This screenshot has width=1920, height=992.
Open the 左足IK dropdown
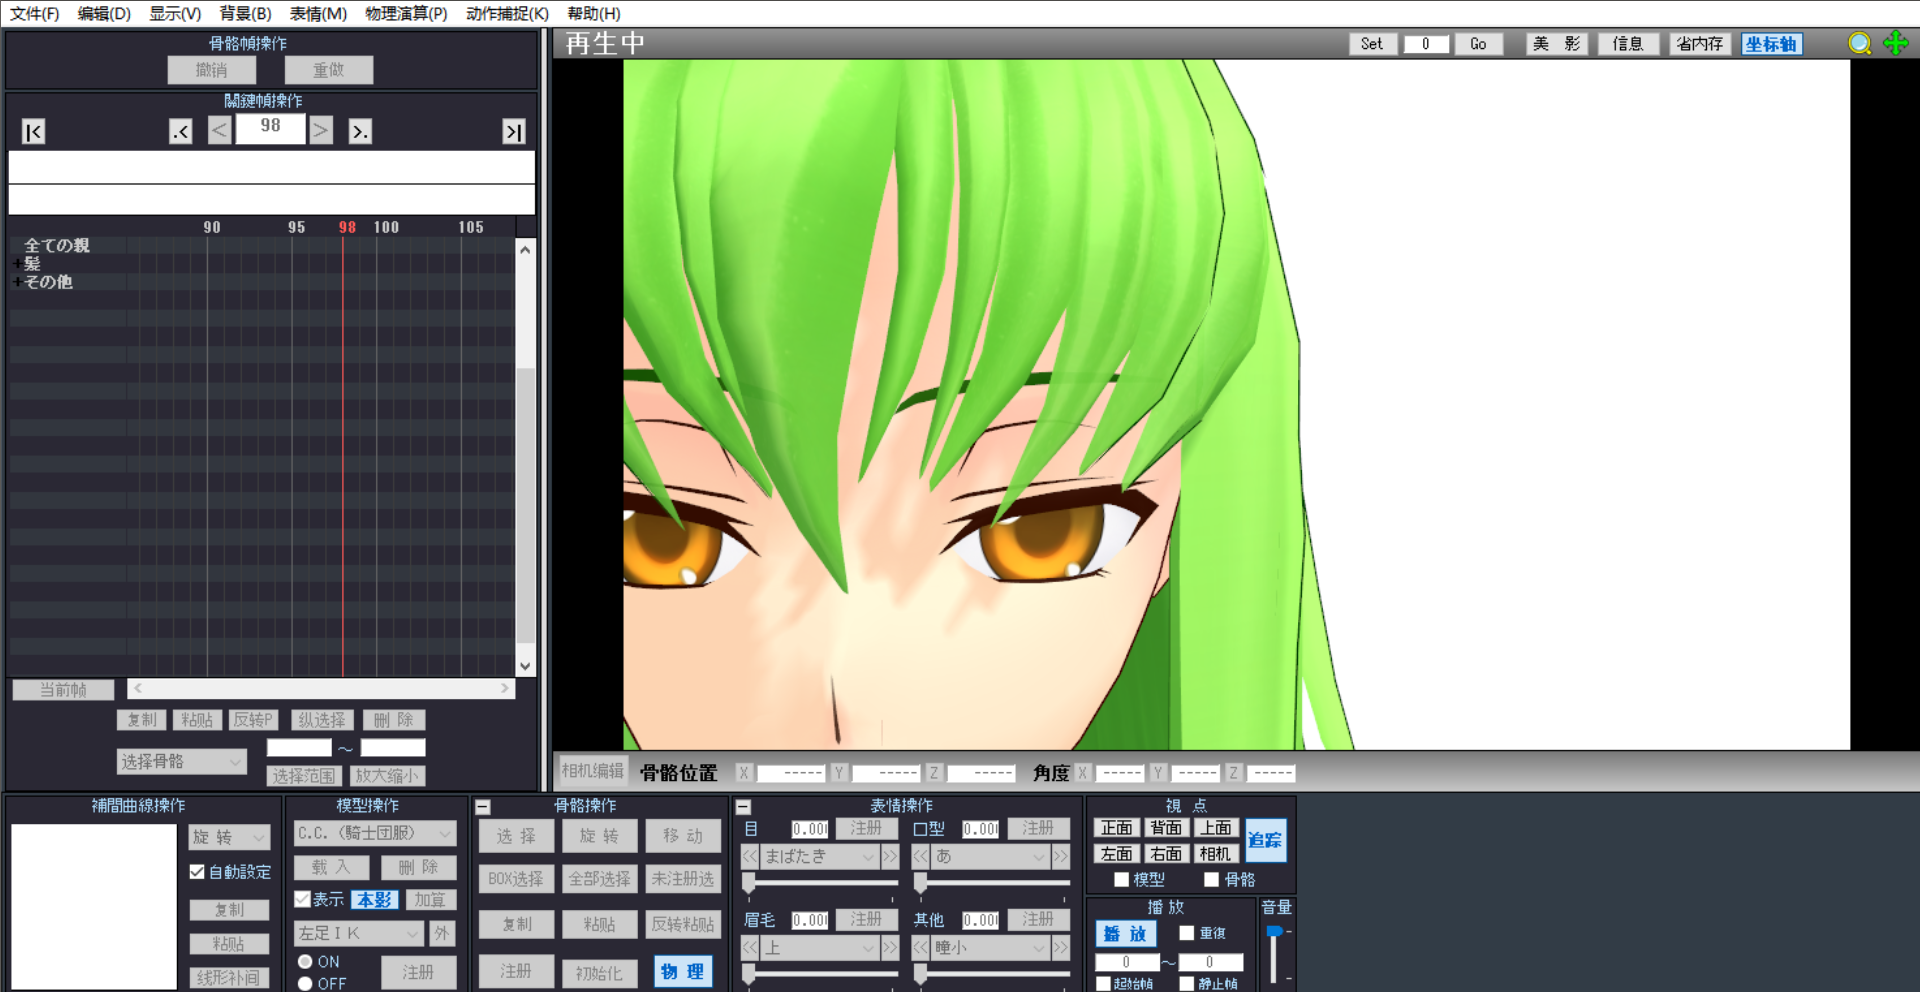pyautogui.click(x=359, y=933)
